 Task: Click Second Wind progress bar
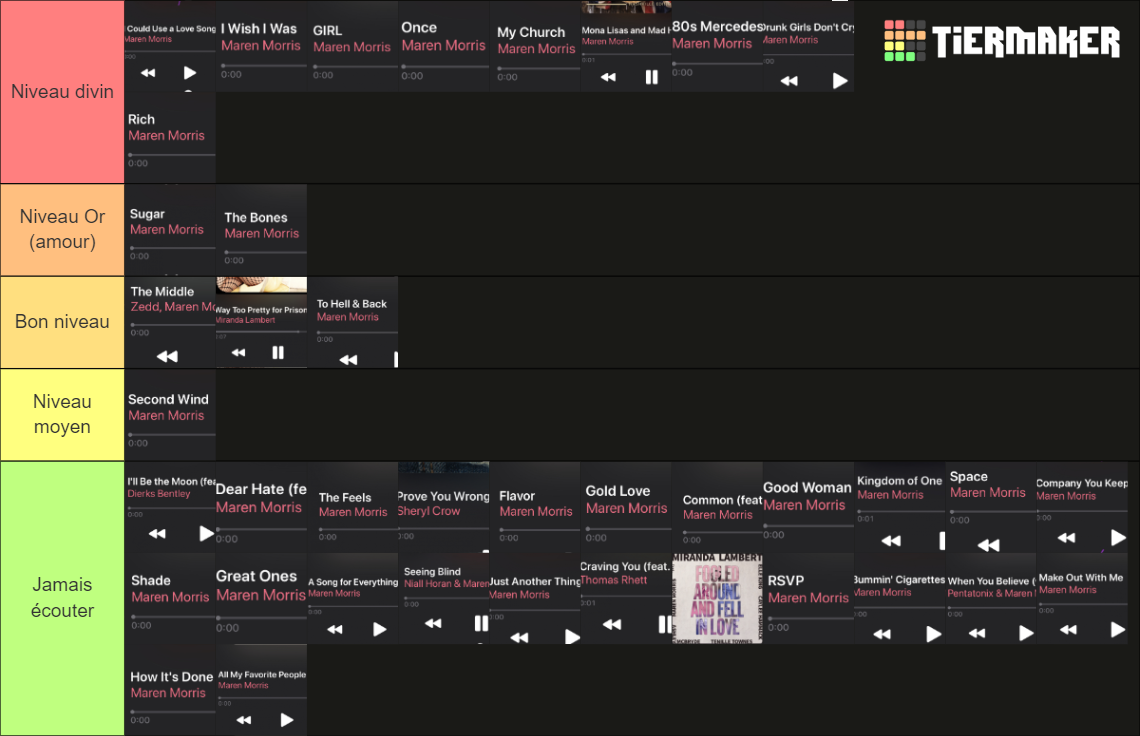point(172,435)
